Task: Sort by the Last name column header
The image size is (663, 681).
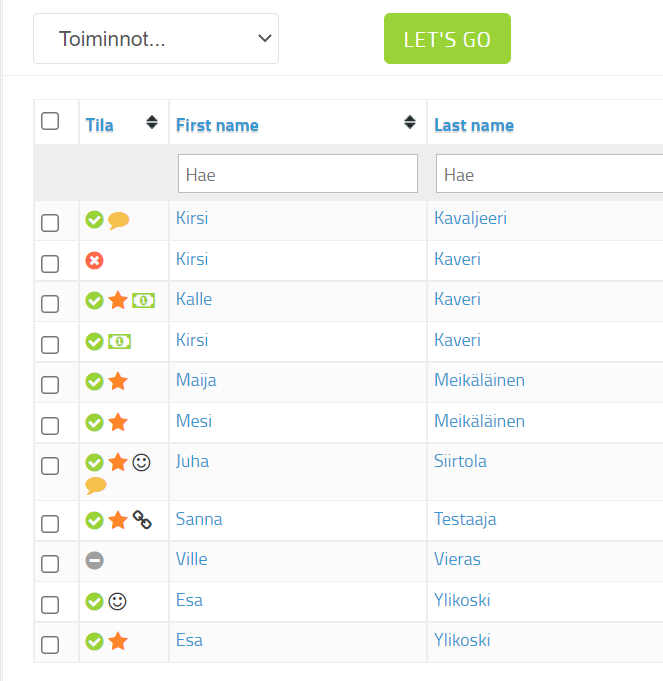Action: coord(474,125)
